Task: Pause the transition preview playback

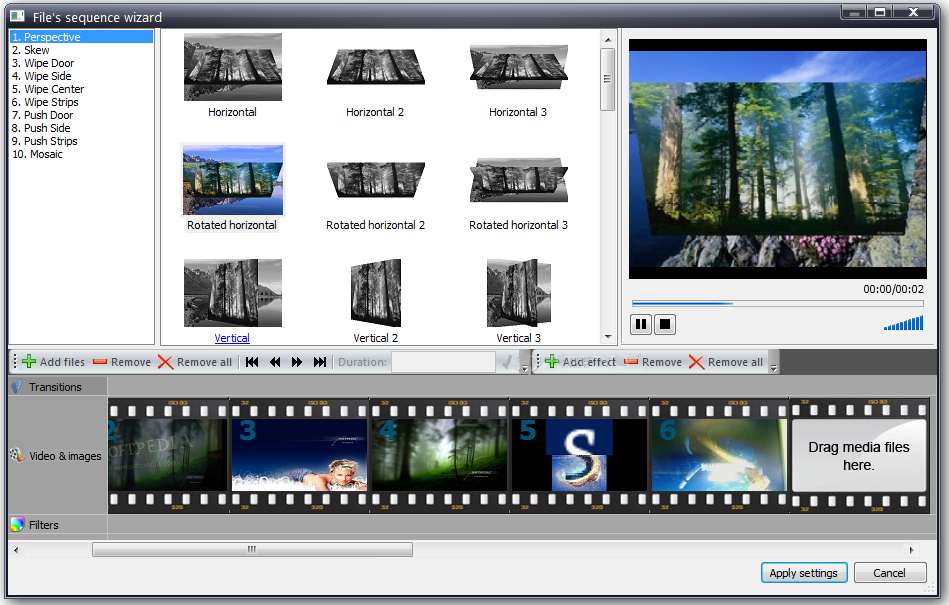Action: coord(639,324)
